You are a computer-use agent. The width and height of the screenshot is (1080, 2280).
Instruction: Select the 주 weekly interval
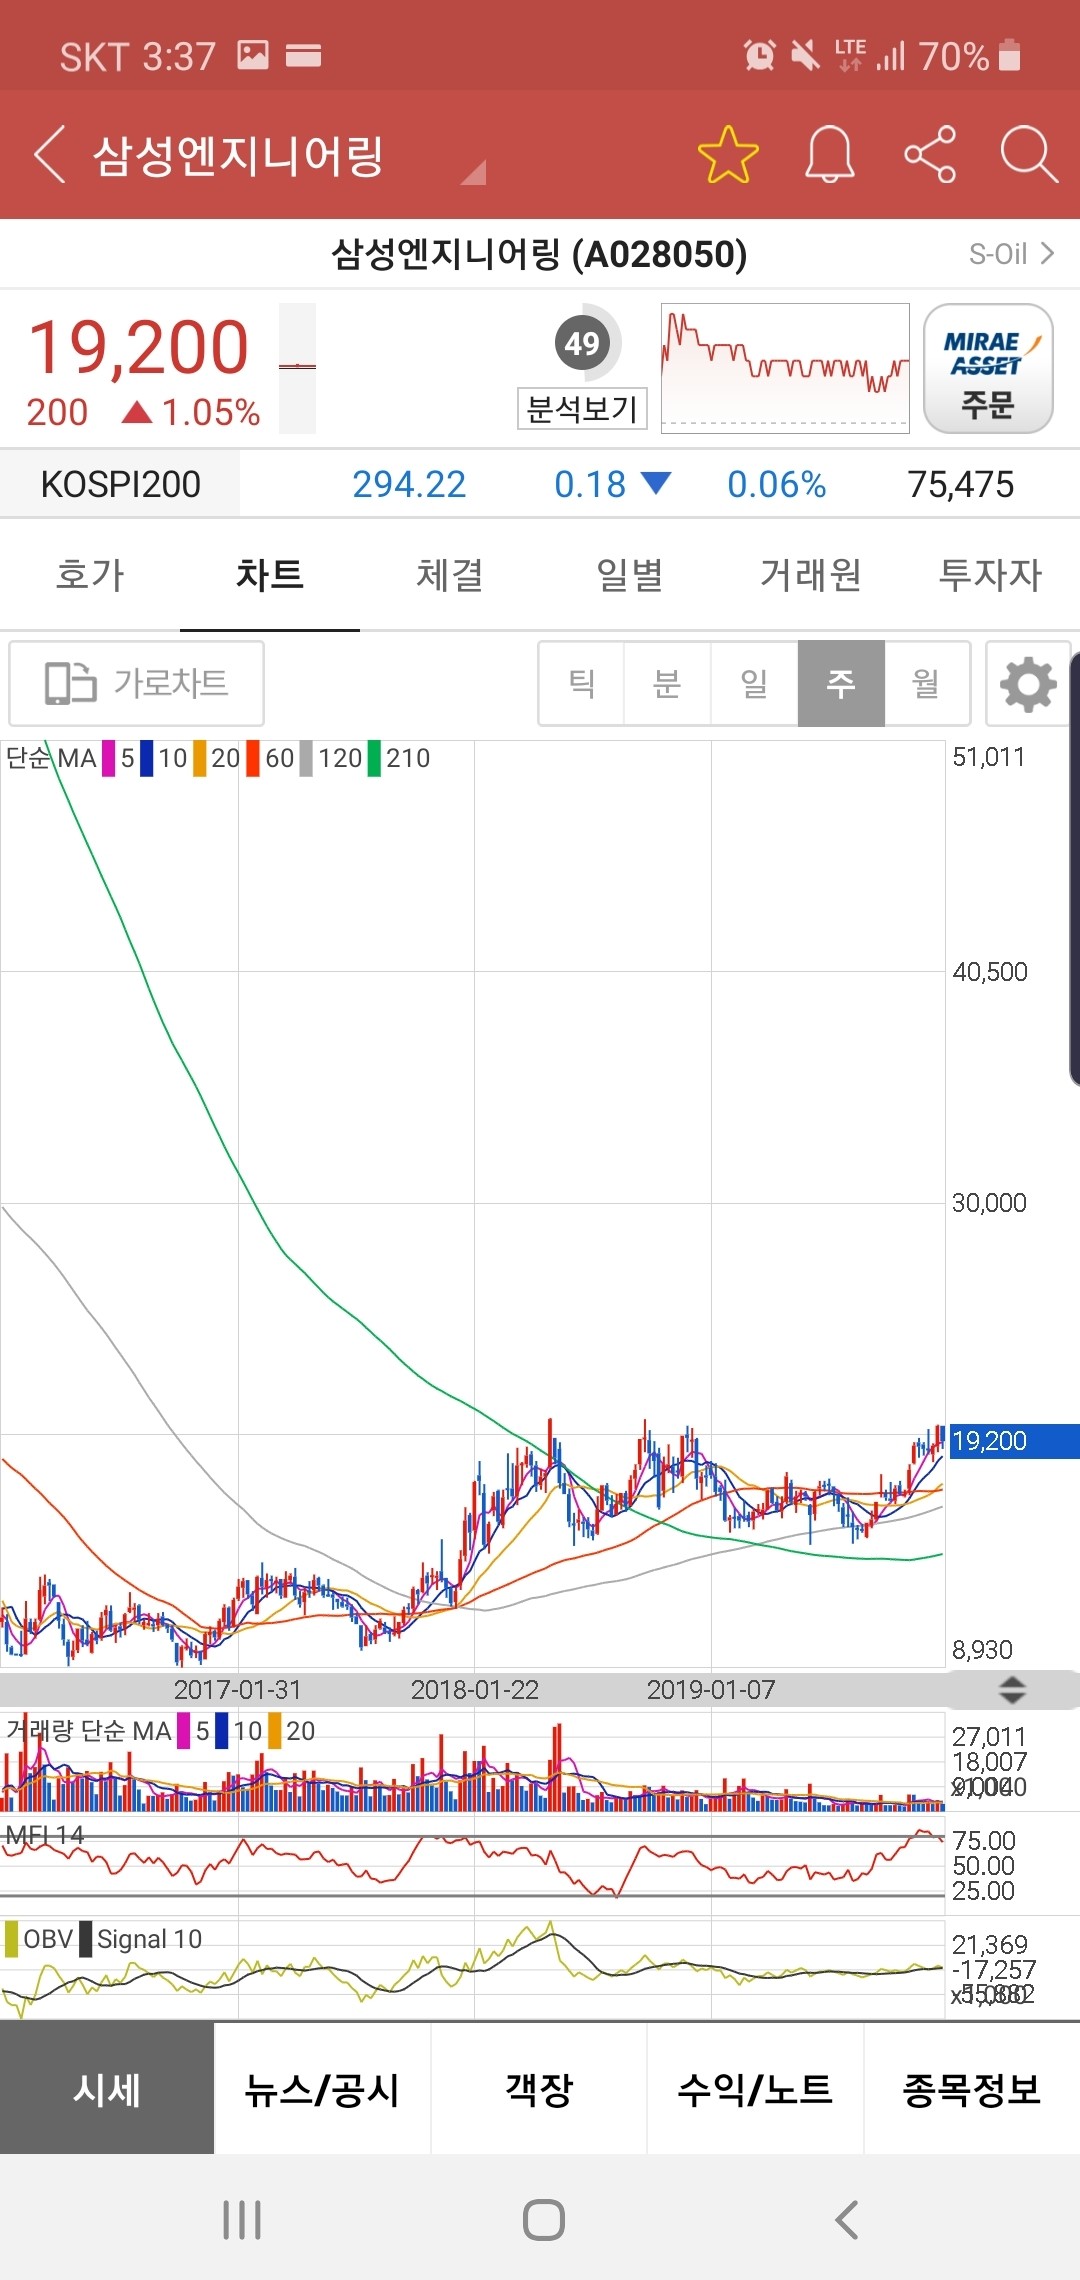[841, 683]
